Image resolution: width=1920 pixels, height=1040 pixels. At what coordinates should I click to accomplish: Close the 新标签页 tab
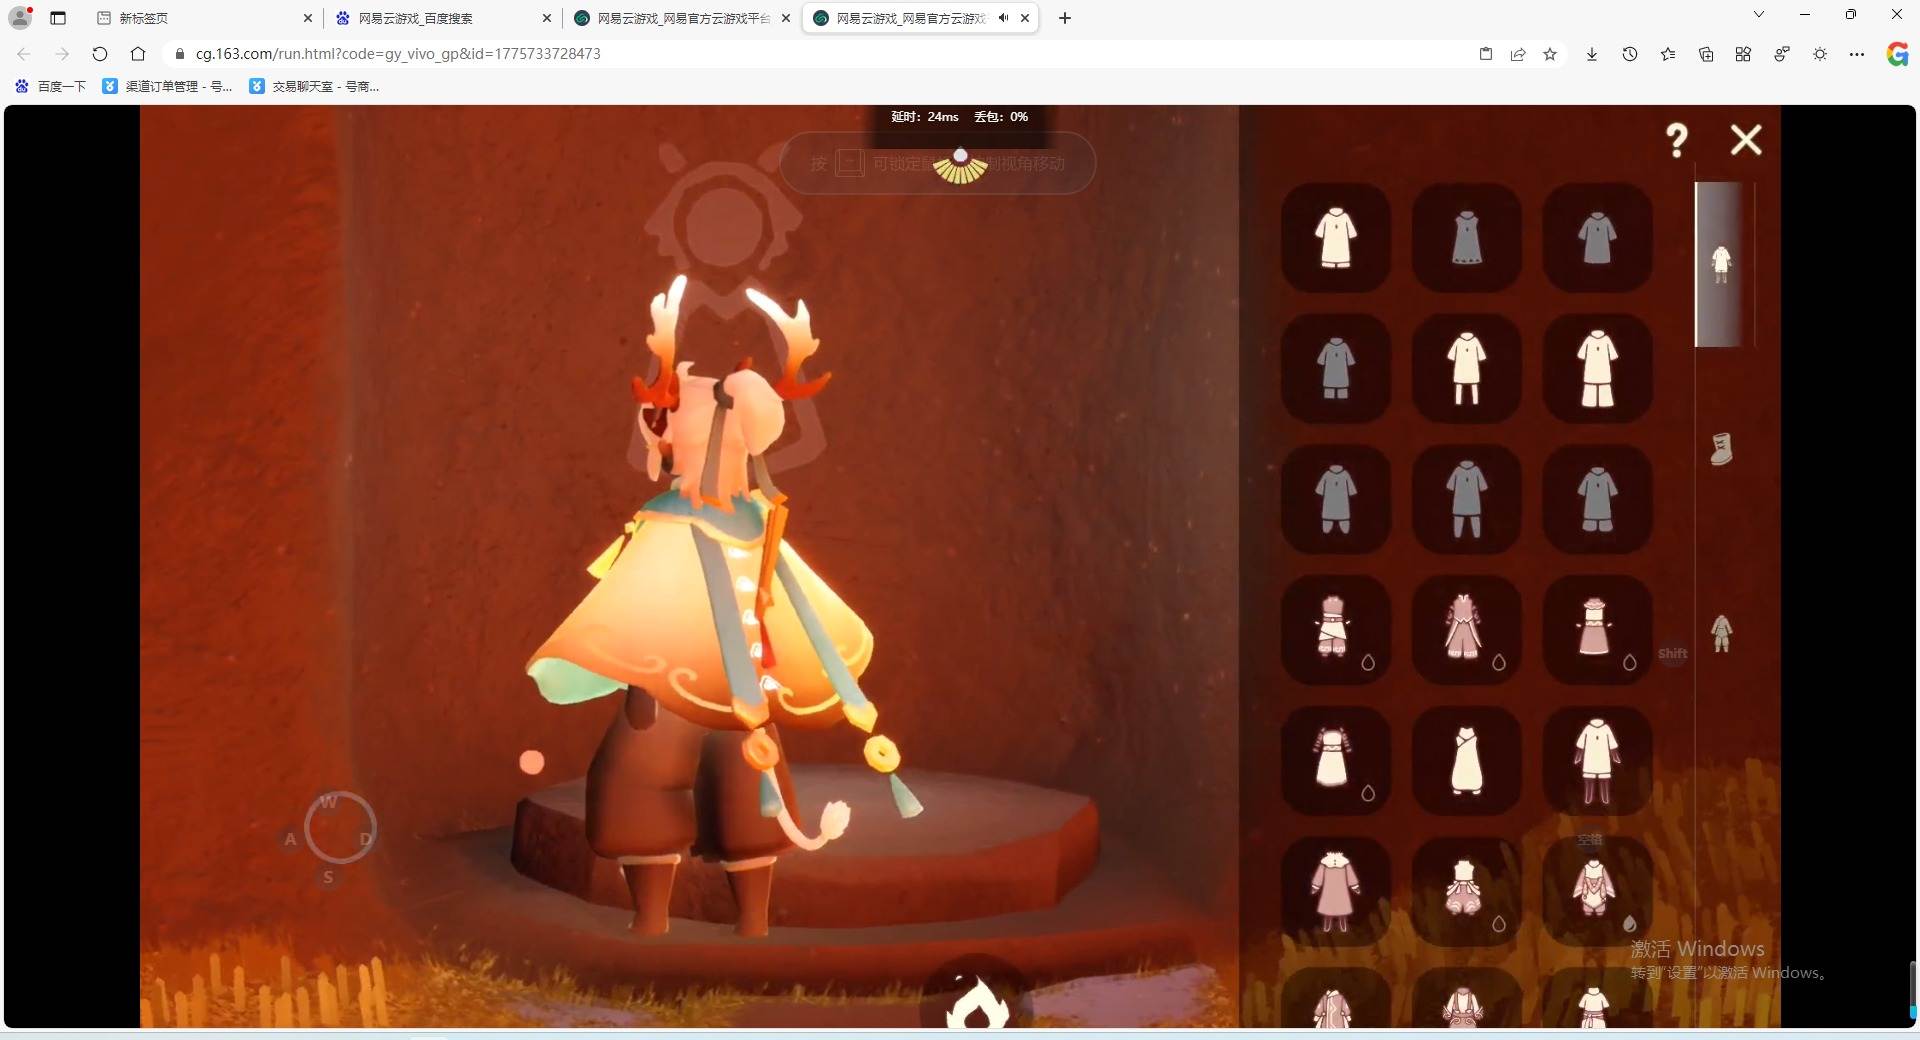click(307, 18)
